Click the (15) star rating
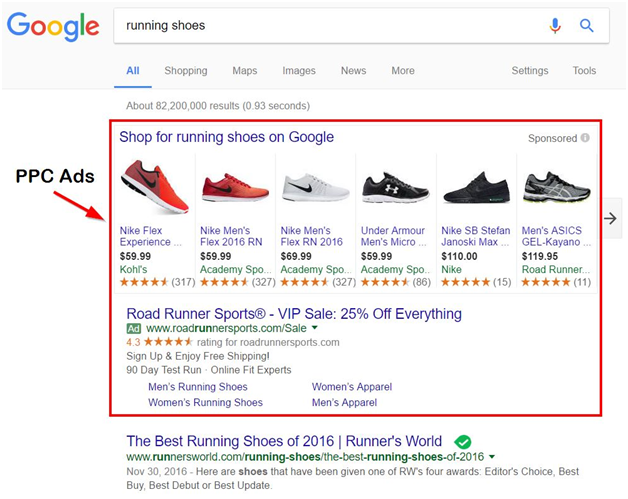Image resolution: width=628 pixels, height=499 pixels. tap(476, 282)
